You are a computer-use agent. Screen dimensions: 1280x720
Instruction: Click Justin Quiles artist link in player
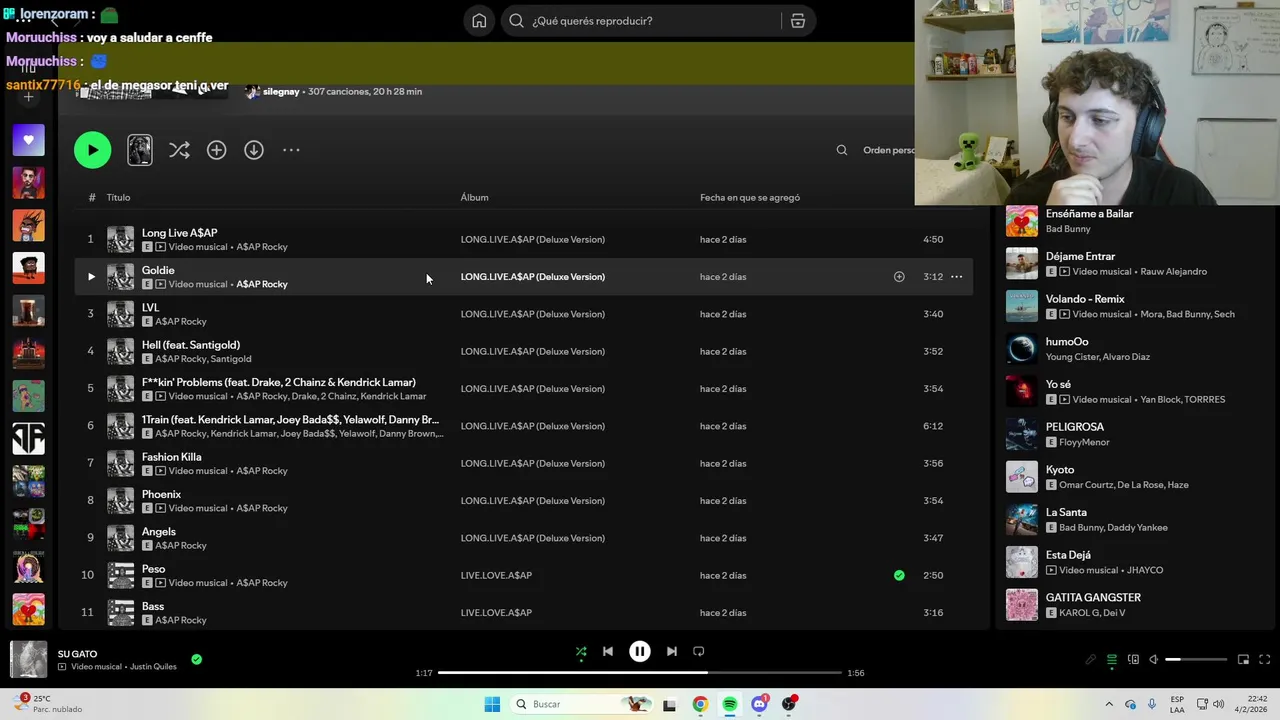(x=152, y=667)
